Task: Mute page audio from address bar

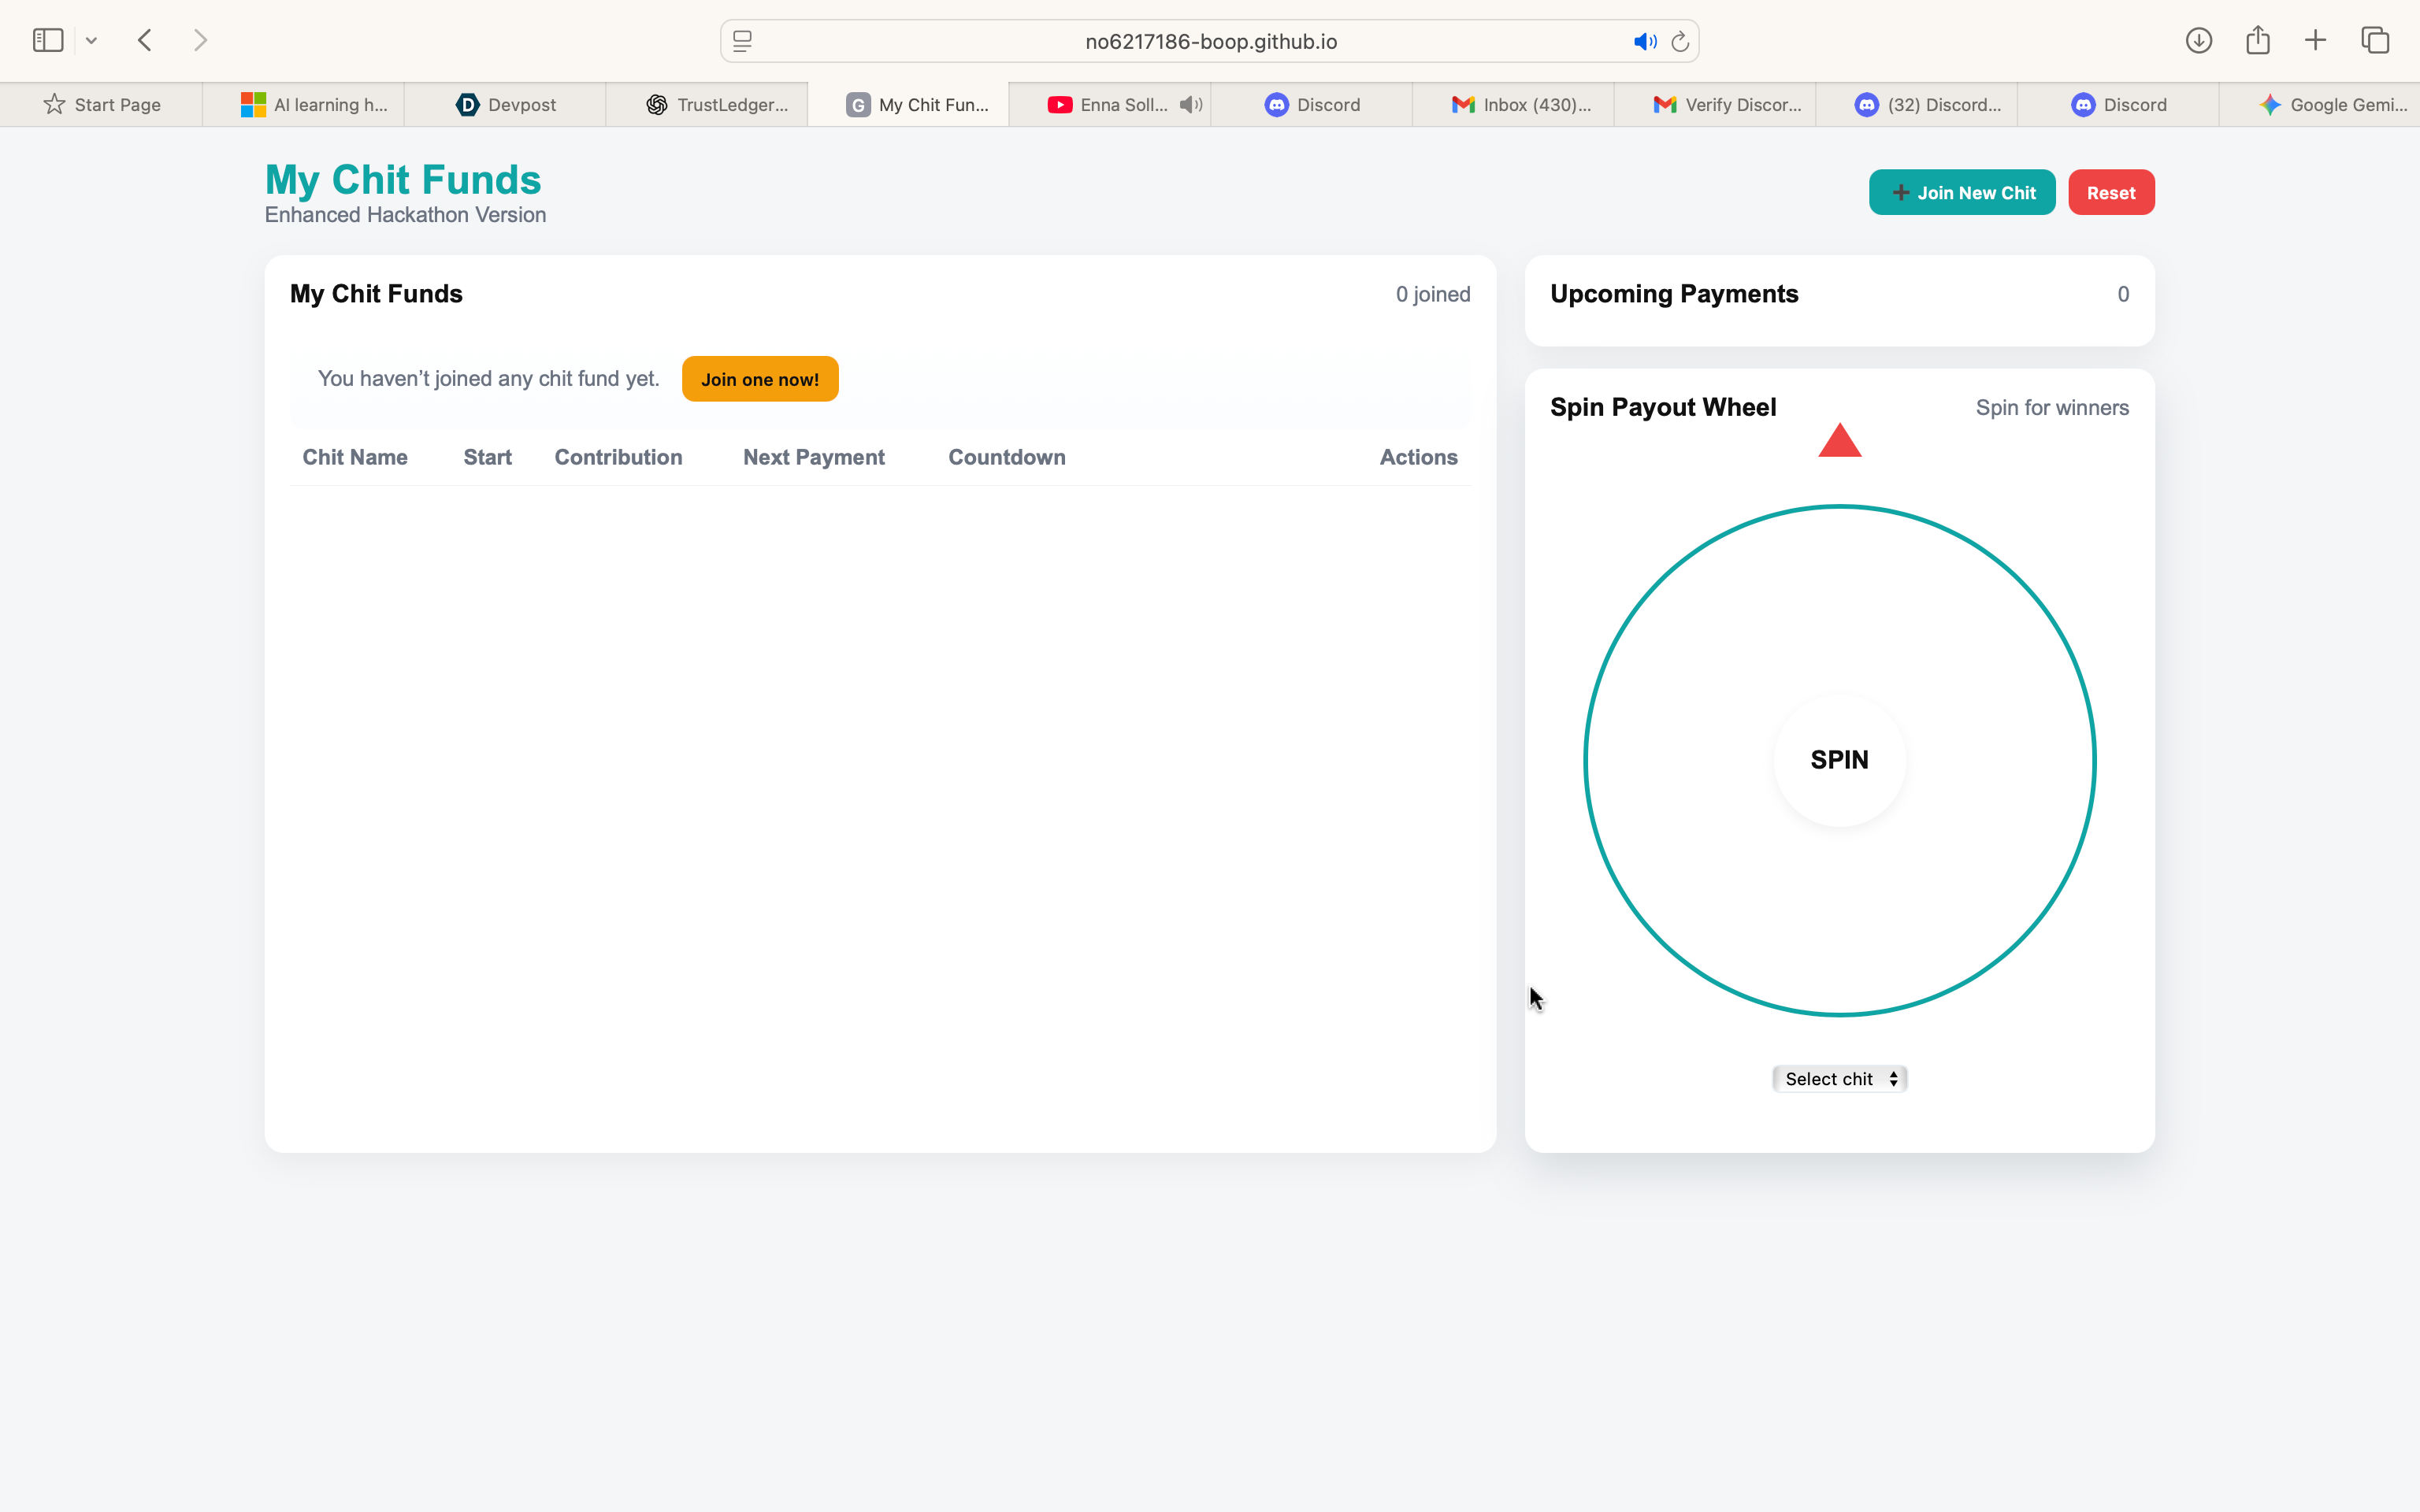Action: click(1643, 42)
